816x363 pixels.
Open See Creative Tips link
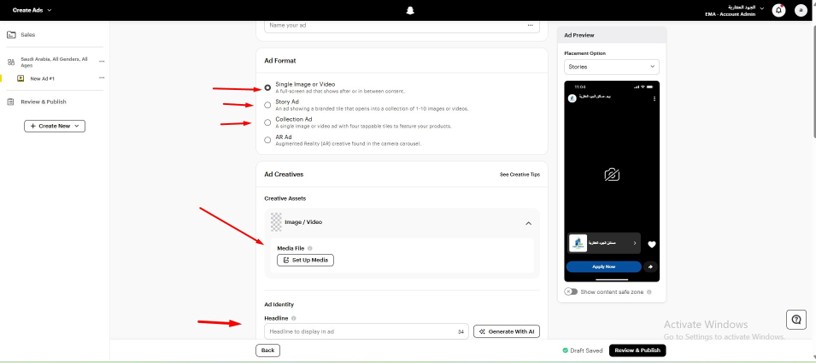click(x=519, y=175)
